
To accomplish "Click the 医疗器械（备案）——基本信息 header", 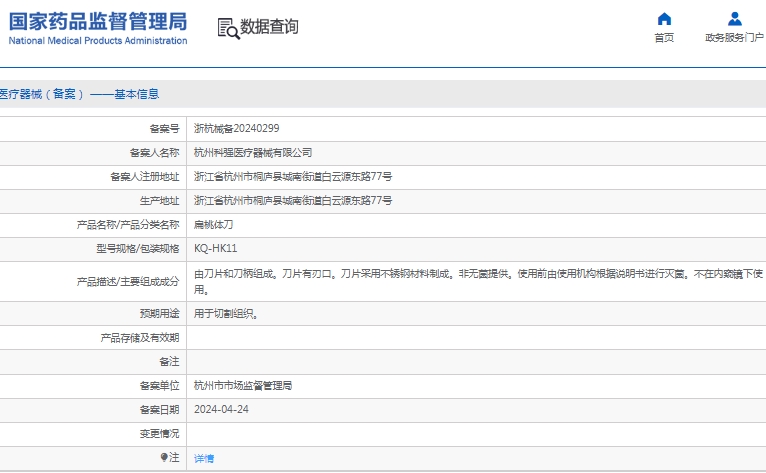I will (80, 94).
